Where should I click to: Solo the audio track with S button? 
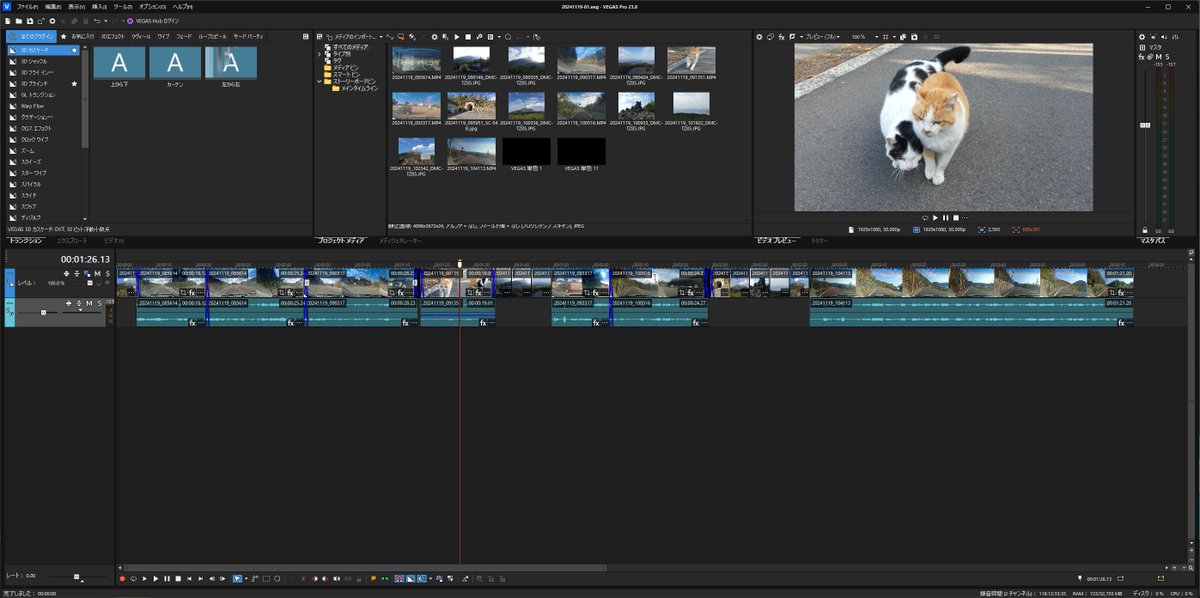(x=99, y=303)
